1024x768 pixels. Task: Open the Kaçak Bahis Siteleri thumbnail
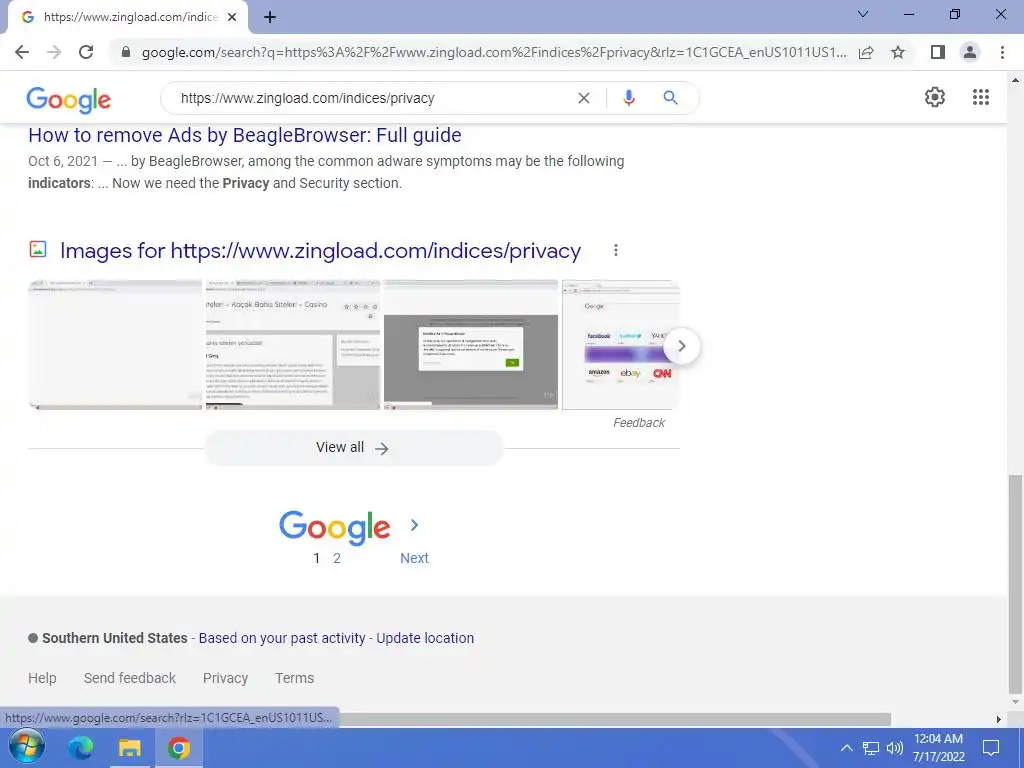click(x=293, y=345)
